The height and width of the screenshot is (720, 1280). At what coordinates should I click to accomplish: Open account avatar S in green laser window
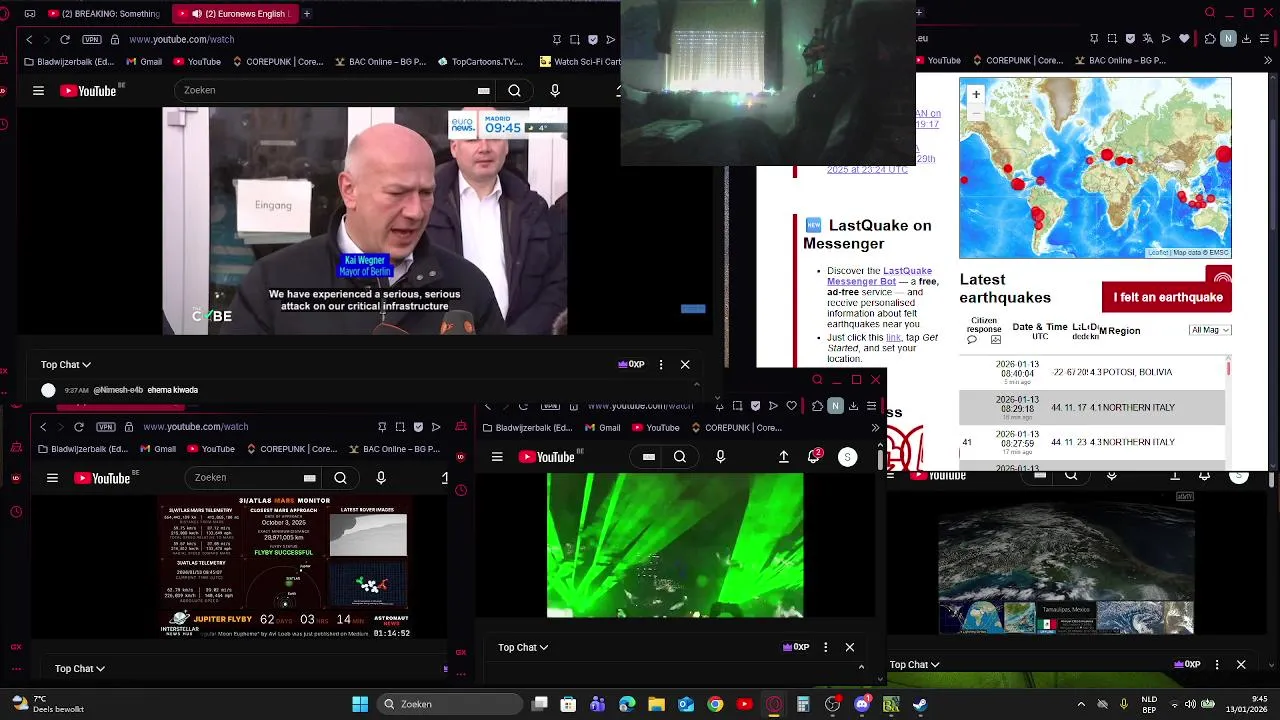[847, 457]
